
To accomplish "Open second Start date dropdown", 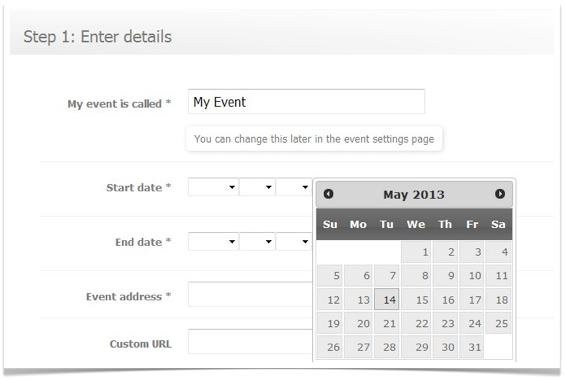I will 257,187.
